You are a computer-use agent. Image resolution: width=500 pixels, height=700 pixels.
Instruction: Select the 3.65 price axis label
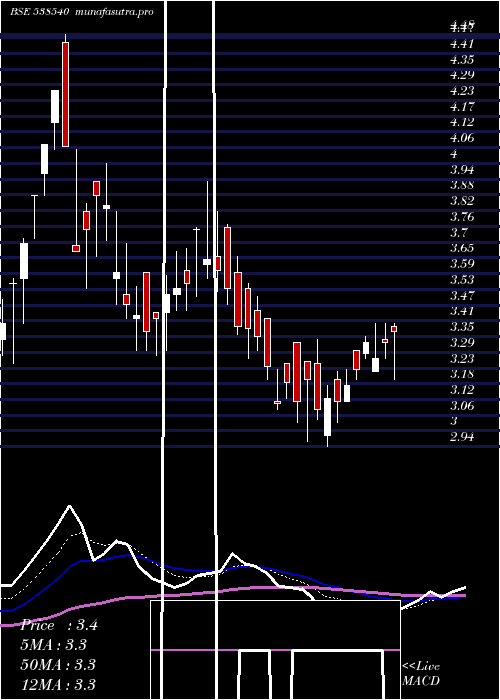pos(462,248)
